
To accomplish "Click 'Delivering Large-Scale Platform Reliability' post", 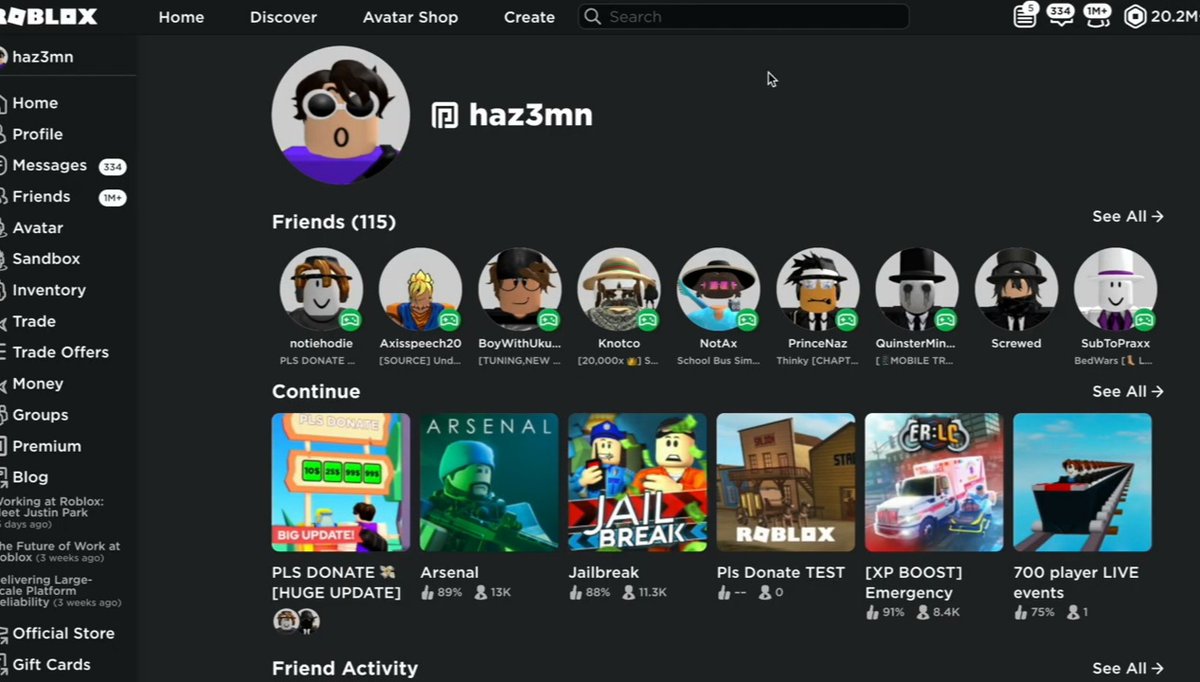I will [60, 591].
